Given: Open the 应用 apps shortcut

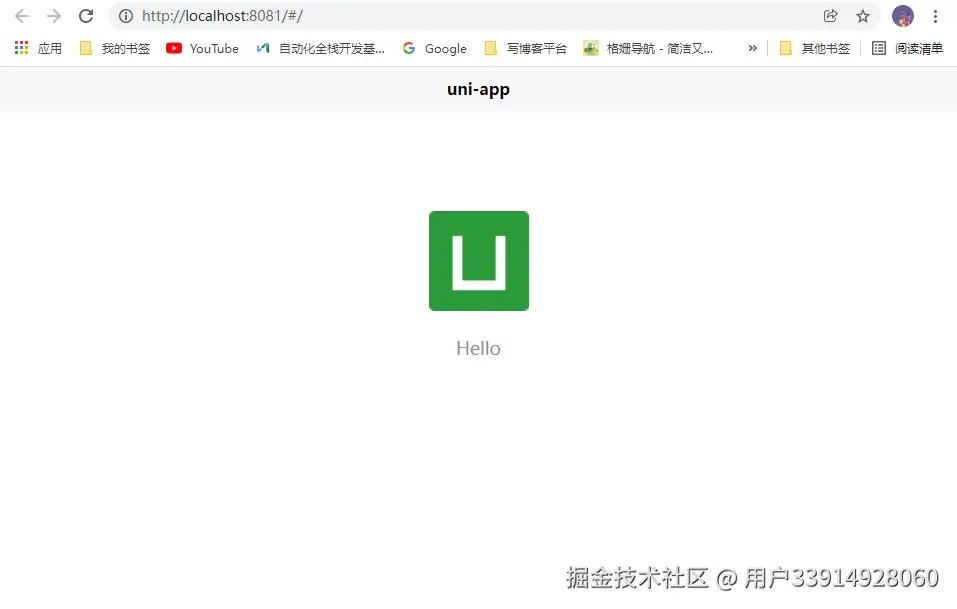Looking at the screenshot, I should point(38,48).
